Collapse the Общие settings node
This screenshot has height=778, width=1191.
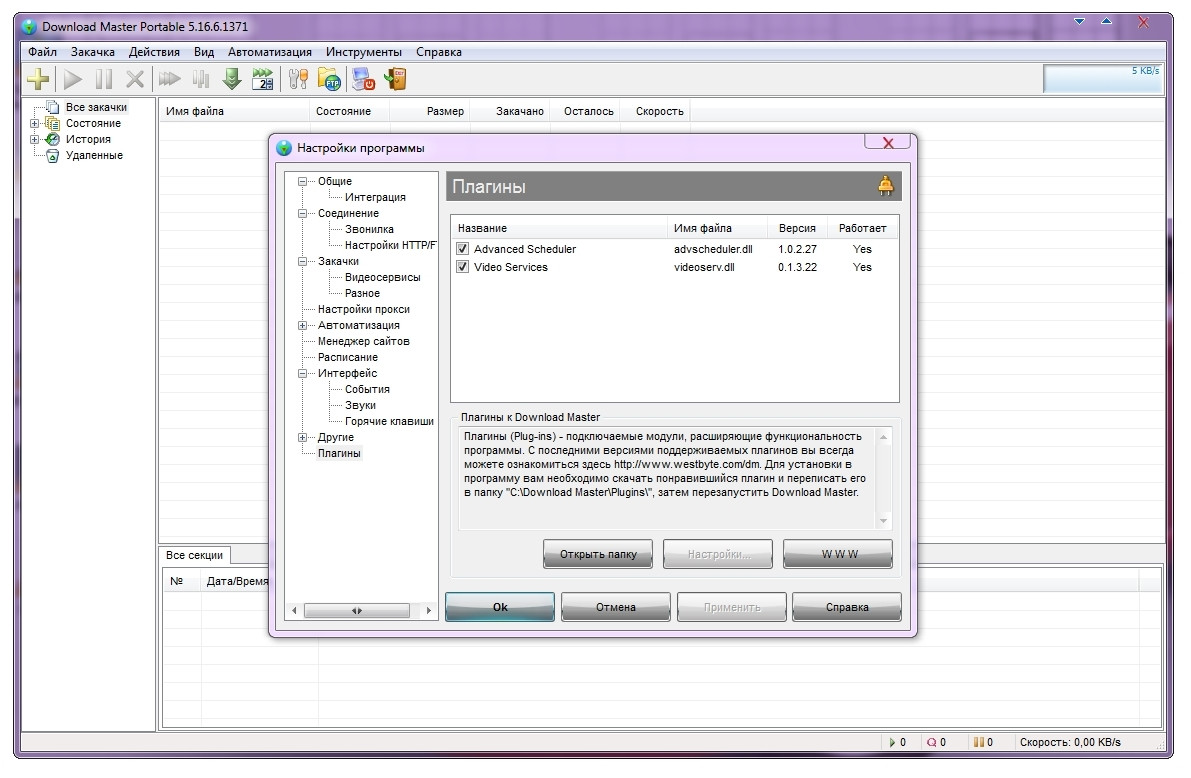pyautogui.click(x=302, y=182)
